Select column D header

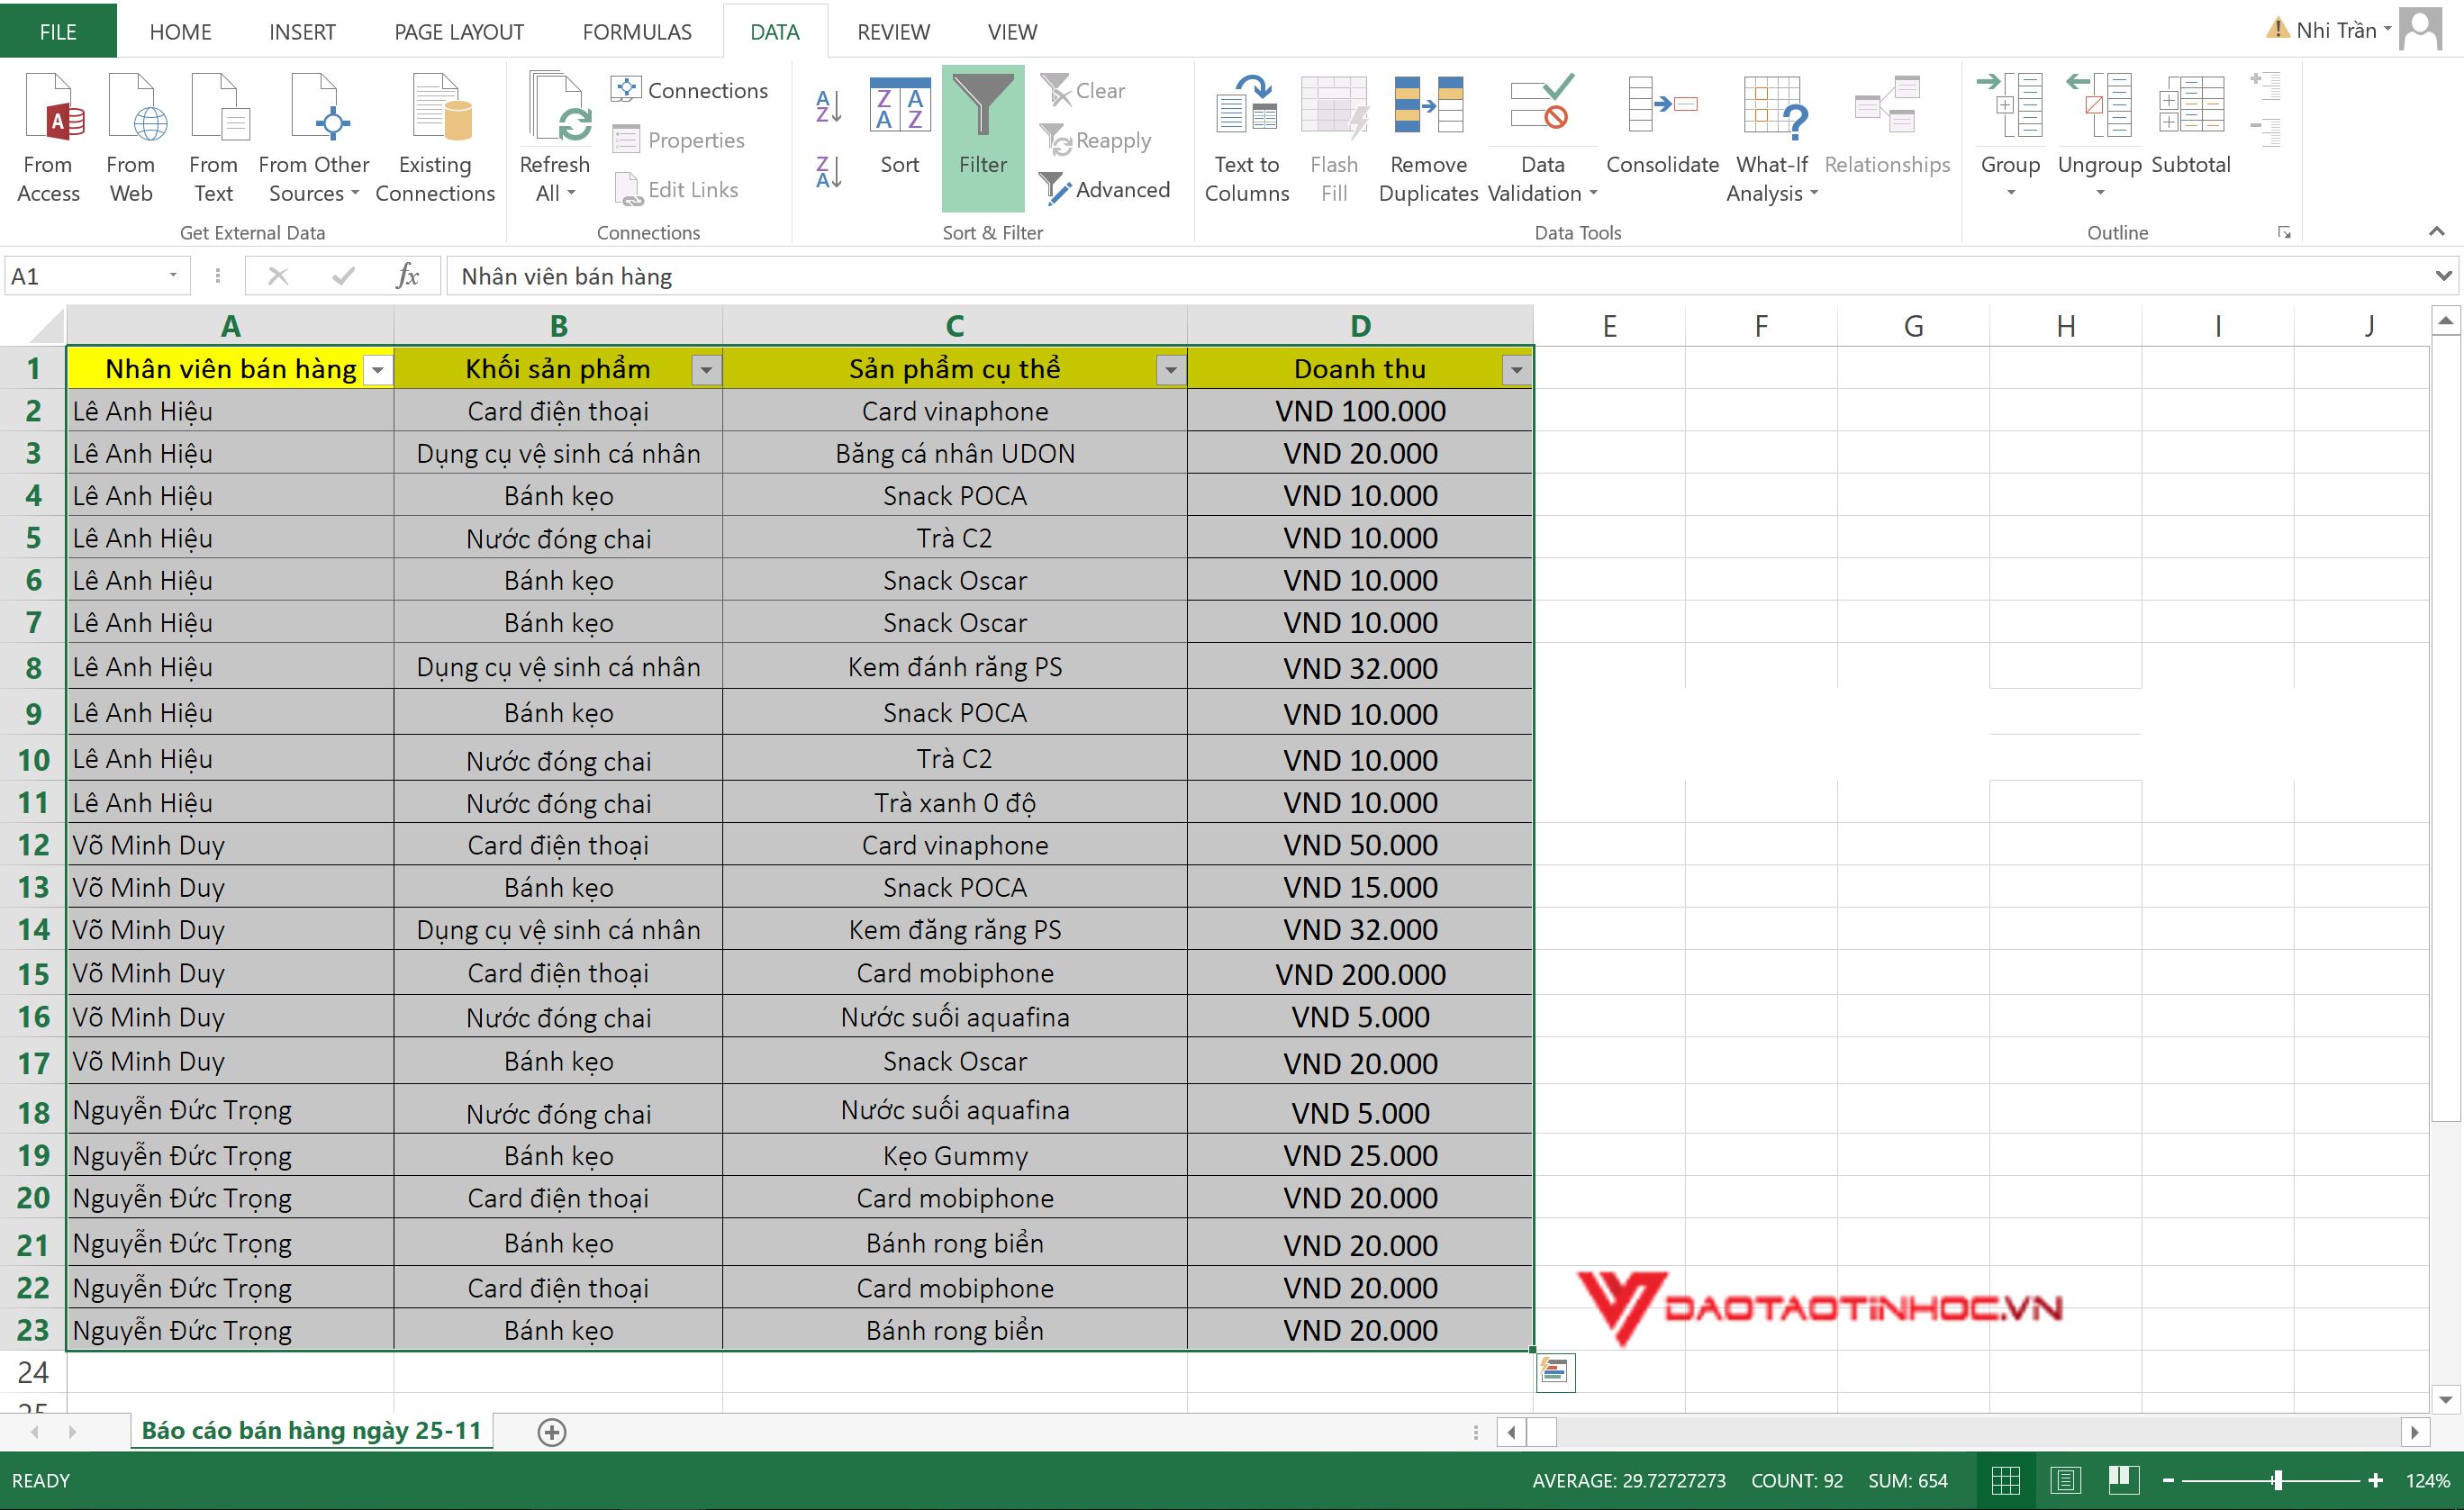(x=1360, y=325)
